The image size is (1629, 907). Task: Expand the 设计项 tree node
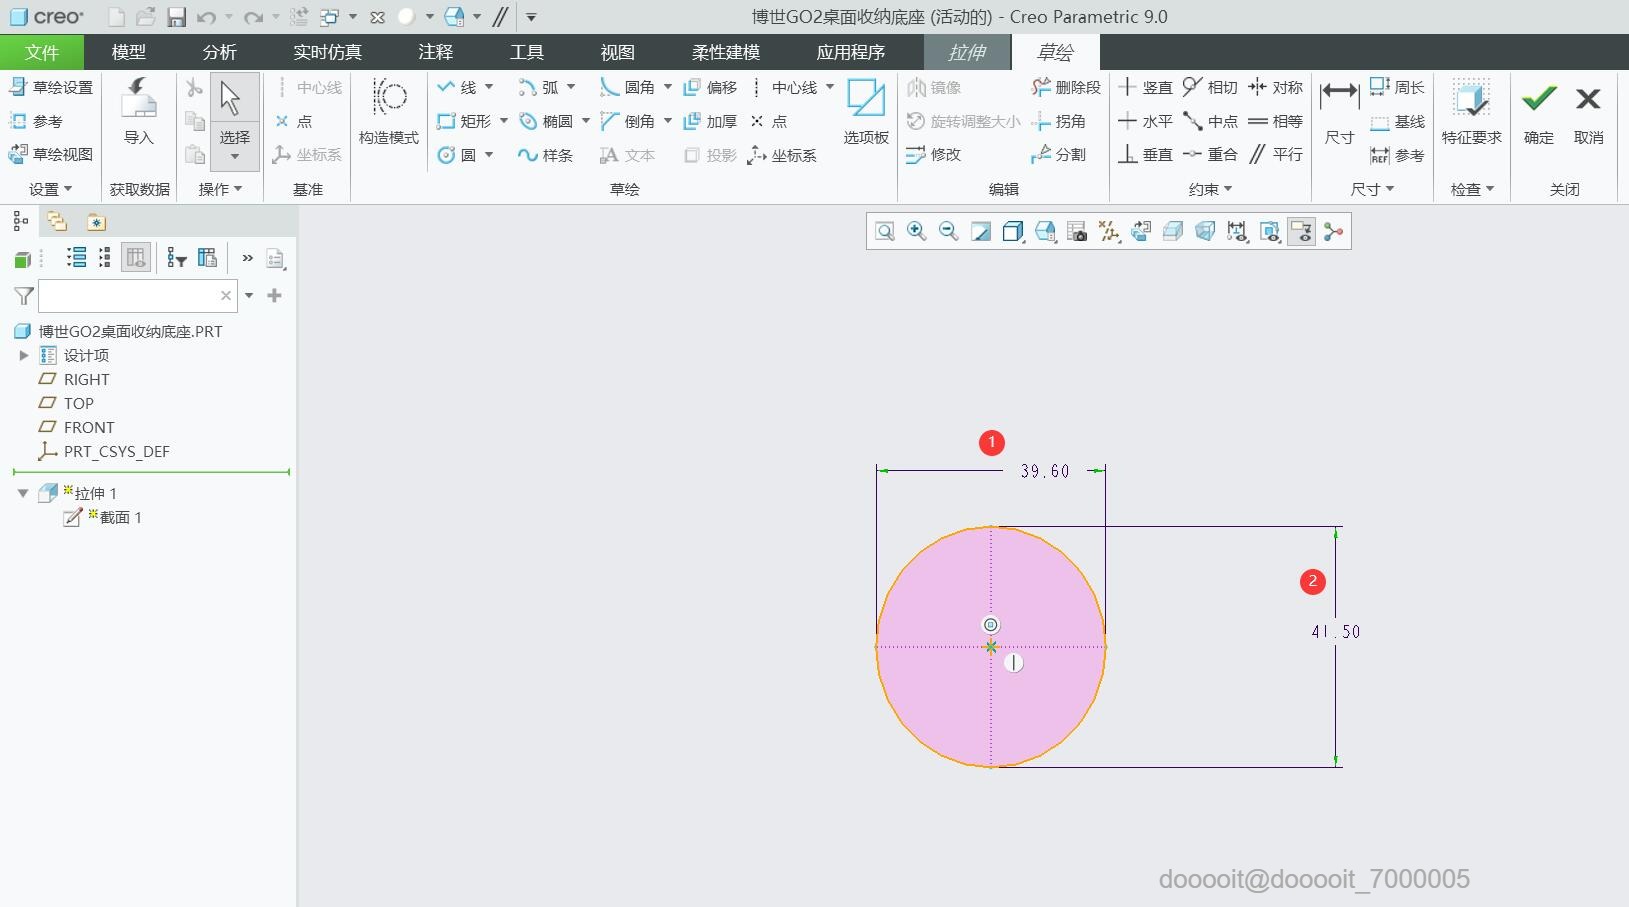[24, 355]
